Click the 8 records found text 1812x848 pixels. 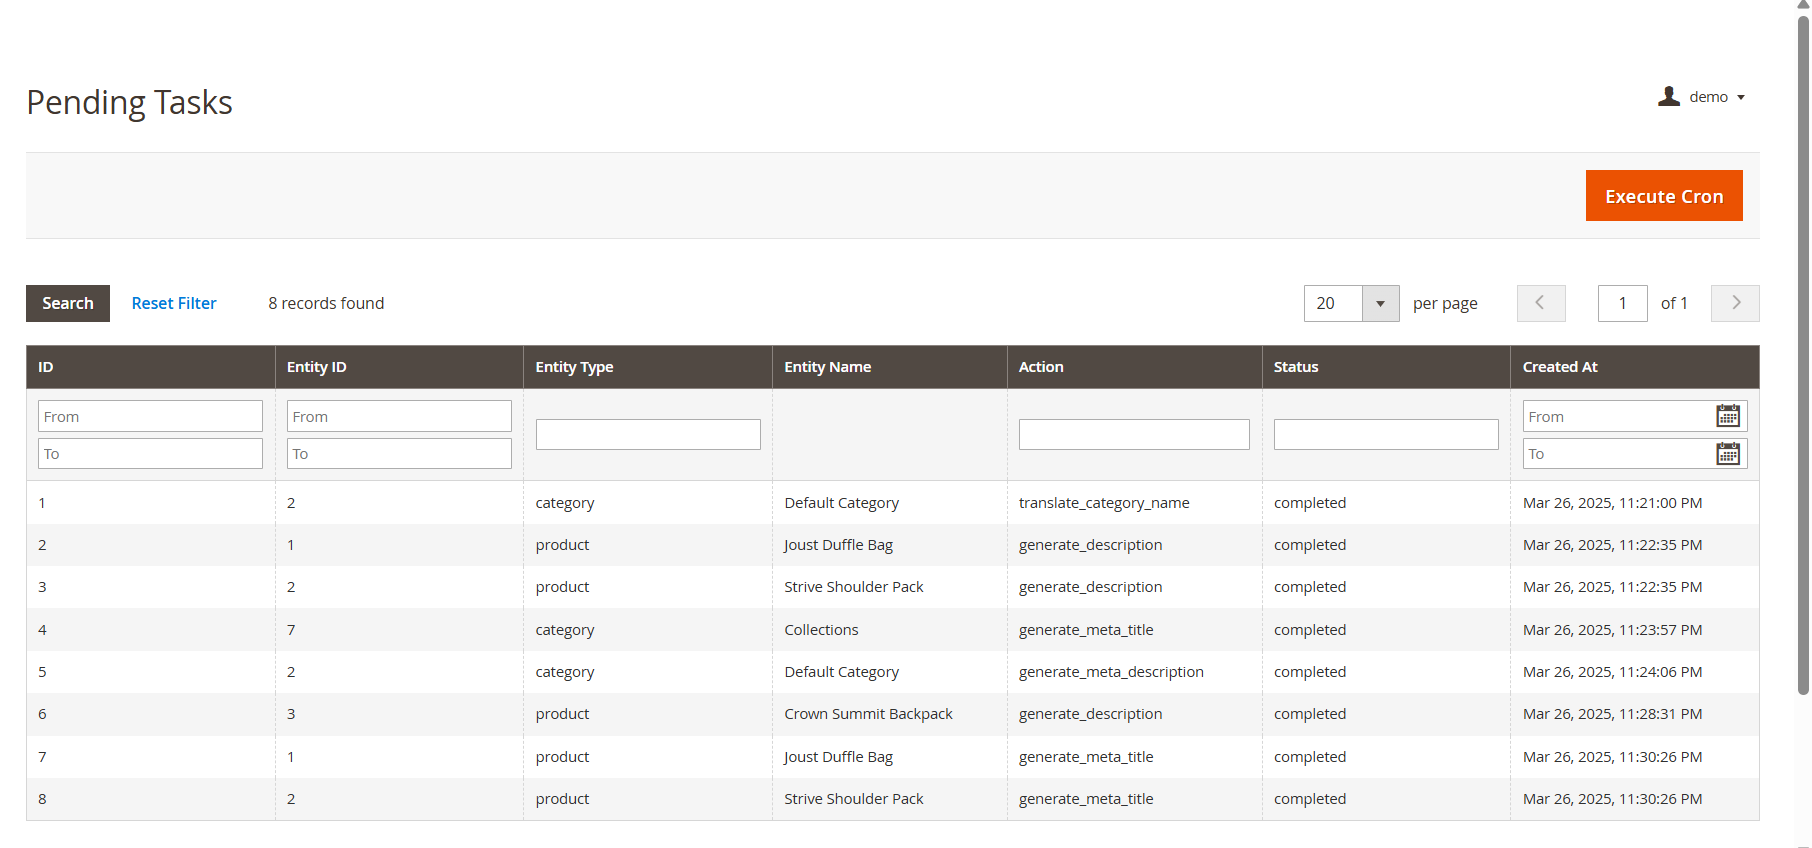point(326,303)
